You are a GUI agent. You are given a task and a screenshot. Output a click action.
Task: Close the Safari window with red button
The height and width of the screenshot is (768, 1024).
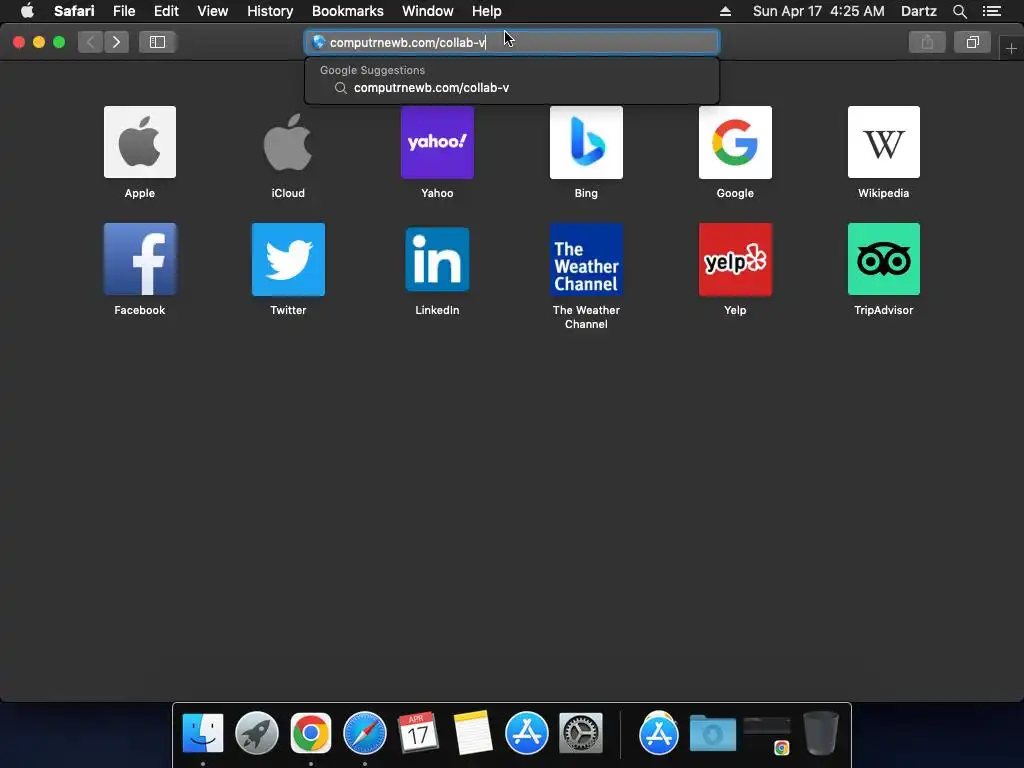pyautogui.click(x=19, y=42)
